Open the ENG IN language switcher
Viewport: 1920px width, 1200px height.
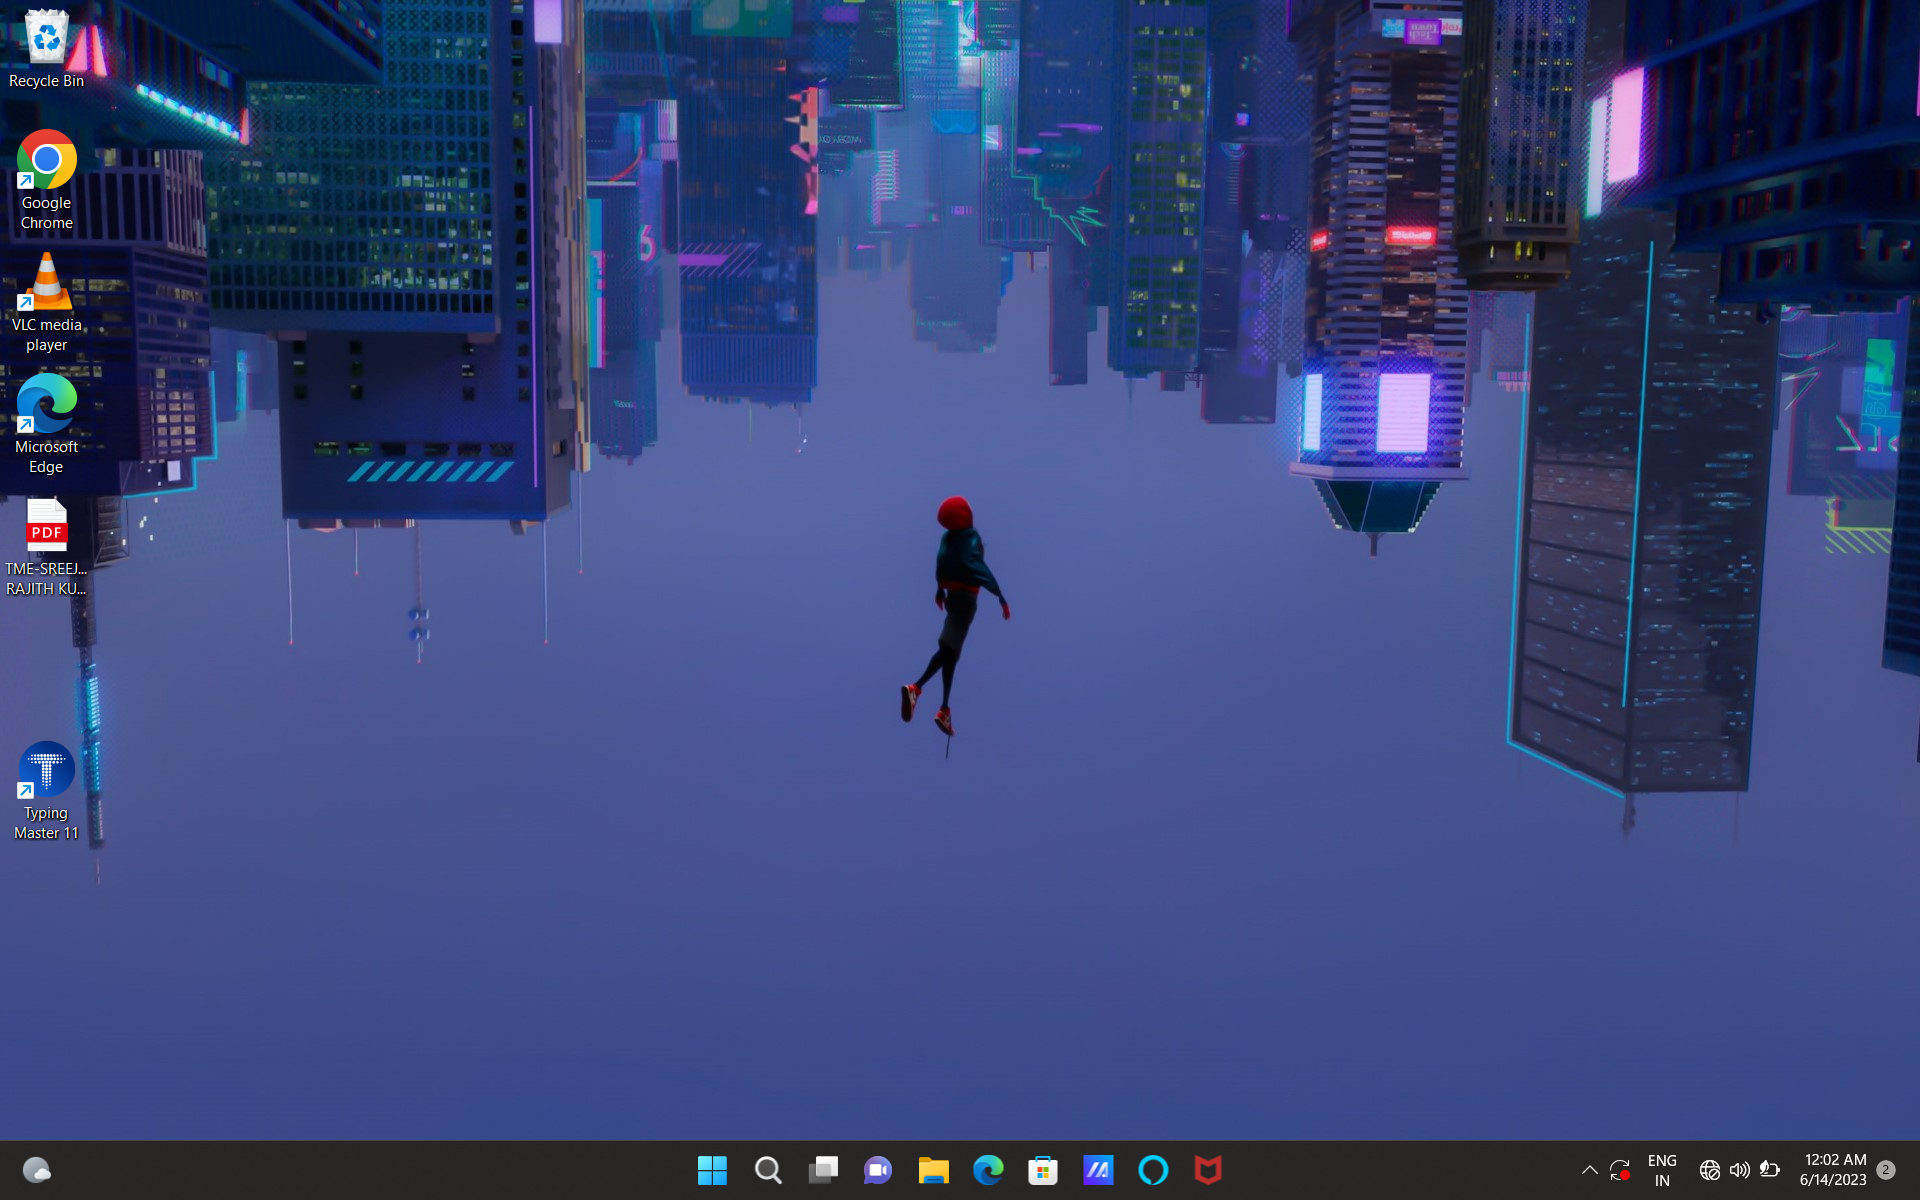click(x=1662, y=1170)
